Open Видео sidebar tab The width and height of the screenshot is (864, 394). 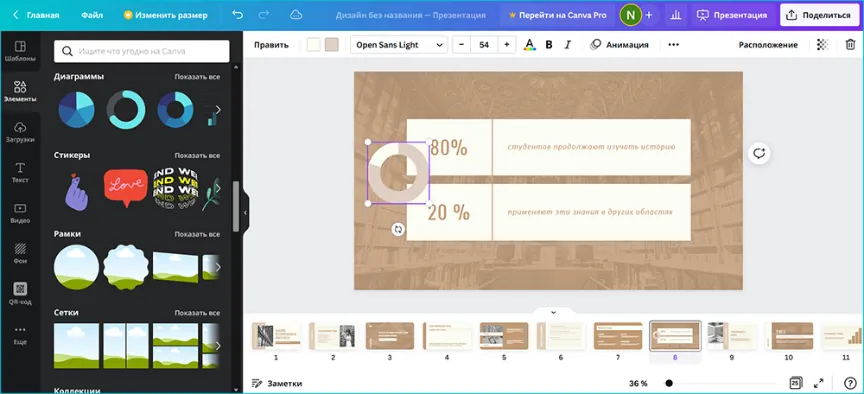20,213
